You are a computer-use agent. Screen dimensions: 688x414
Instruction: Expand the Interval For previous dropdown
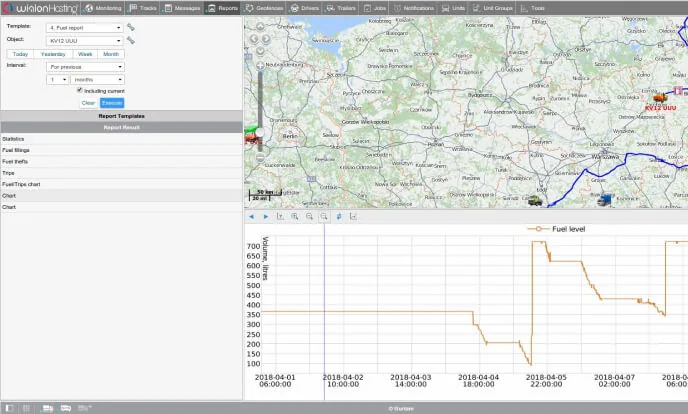[85, 67]
